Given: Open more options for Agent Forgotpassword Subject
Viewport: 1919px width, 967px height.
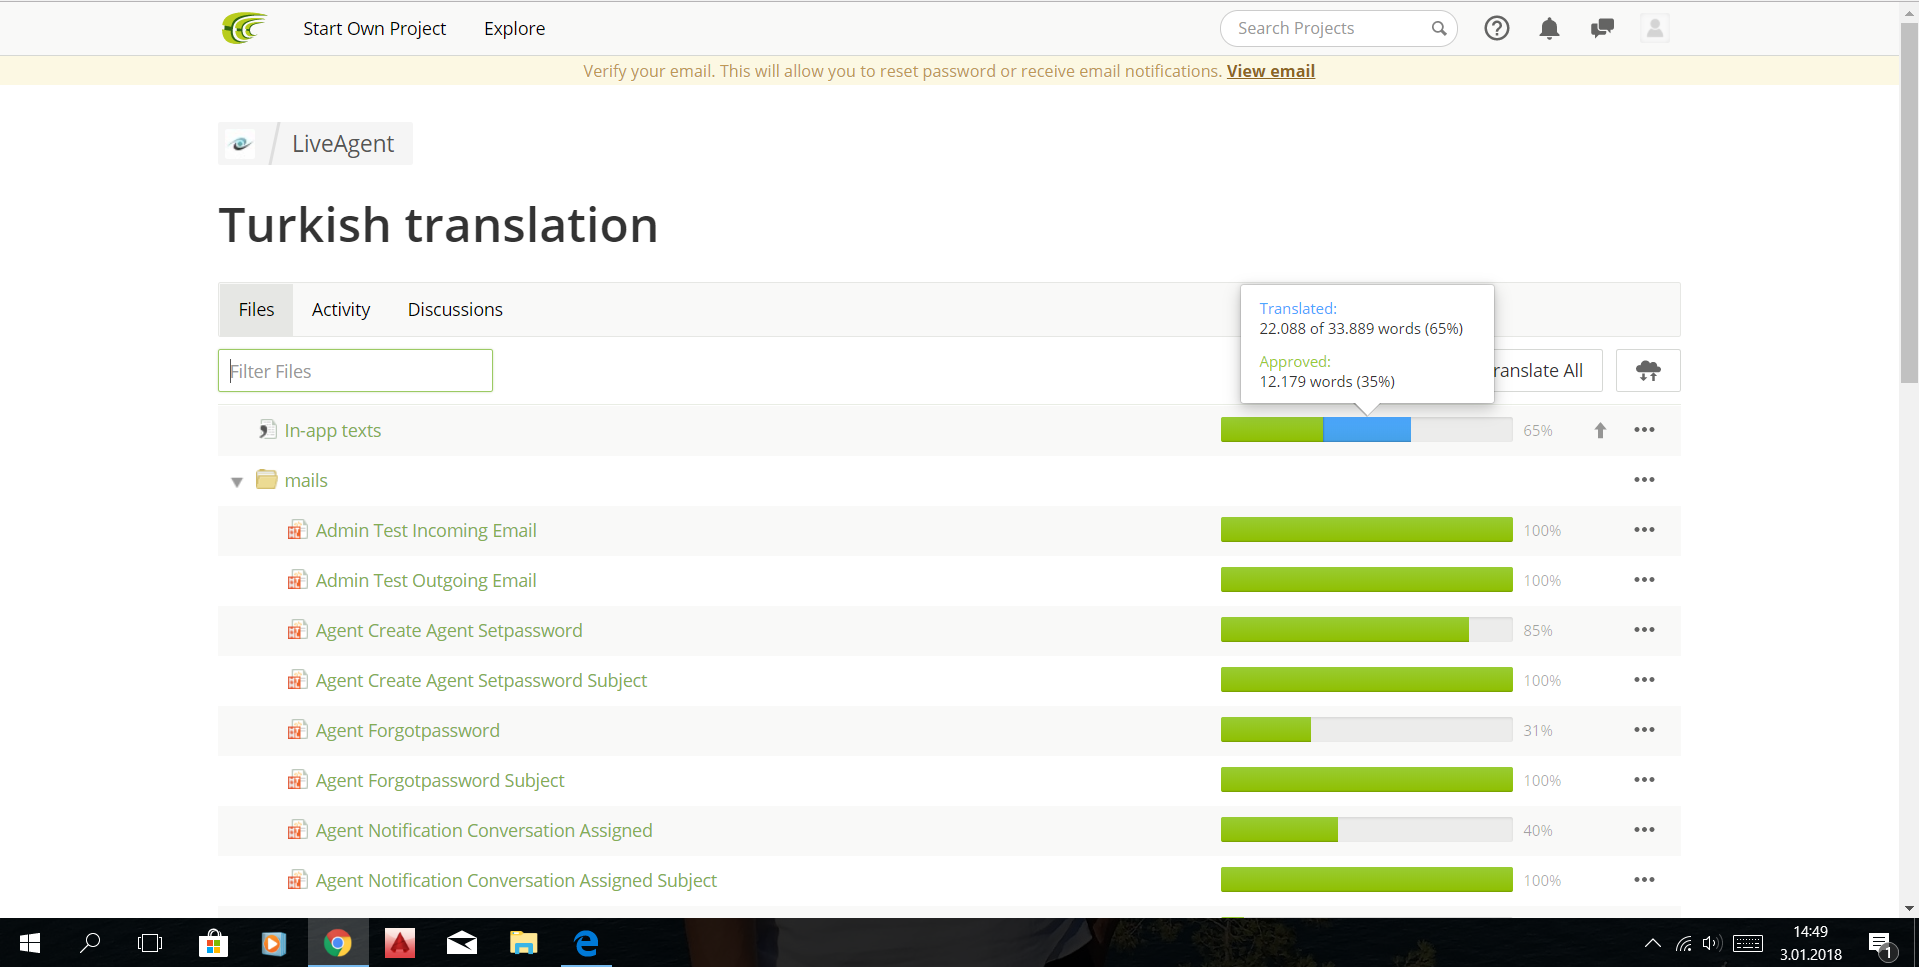Looking at the screenshot, I should (1644, 780).
